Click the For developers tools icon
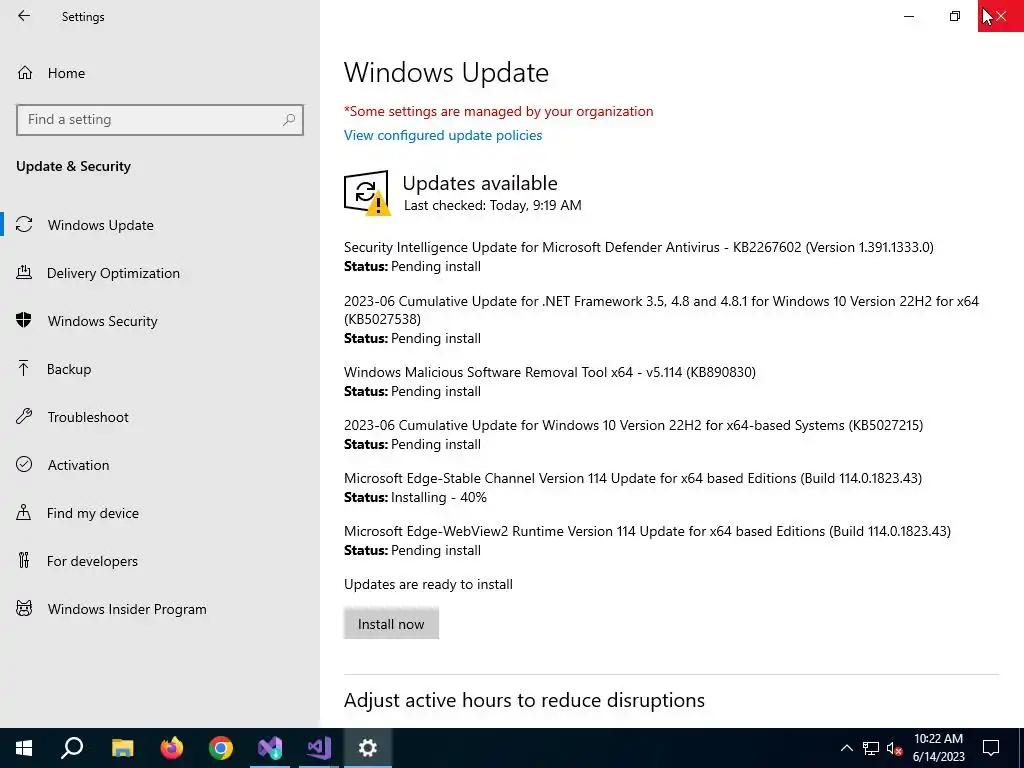Viewport: 1024px width, 768px height. pos(24,560)
